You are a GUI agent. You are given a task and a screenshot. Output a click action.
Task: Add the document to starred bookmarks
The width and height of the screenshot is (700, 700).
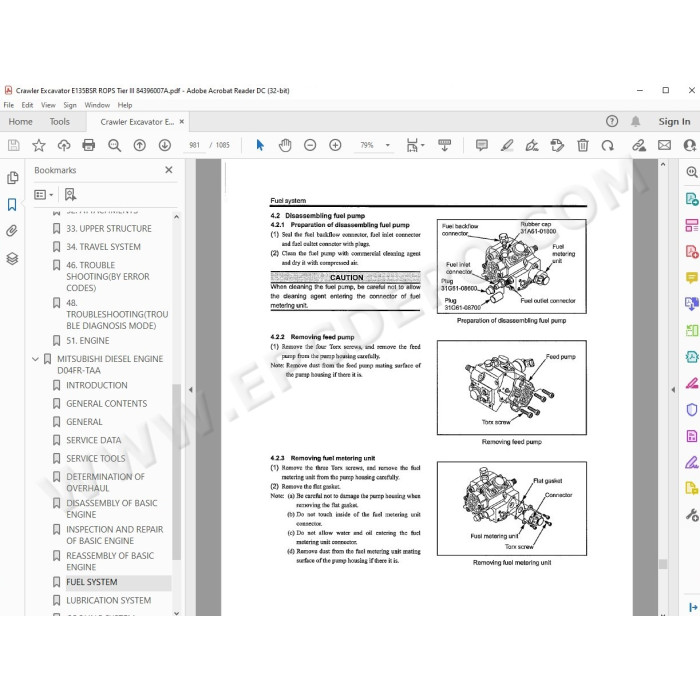pyautogui.click(x=39, y=145)
